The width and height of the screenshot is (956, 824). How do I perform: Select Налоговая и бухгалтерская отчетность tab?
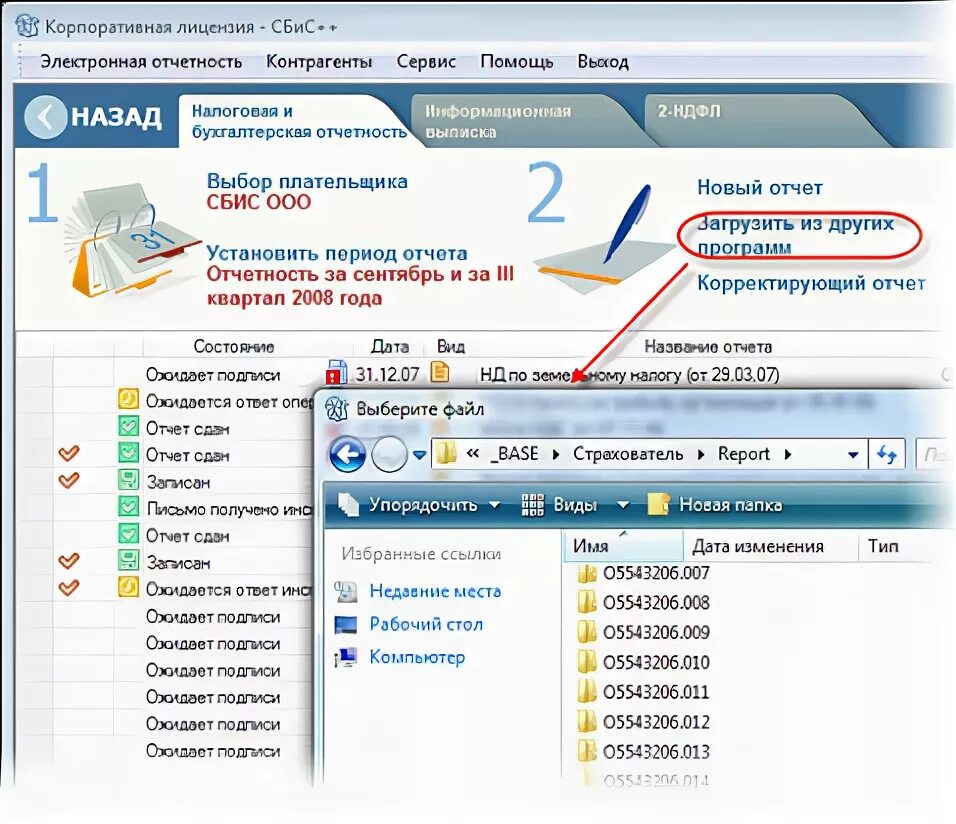(x=299, y=121)
